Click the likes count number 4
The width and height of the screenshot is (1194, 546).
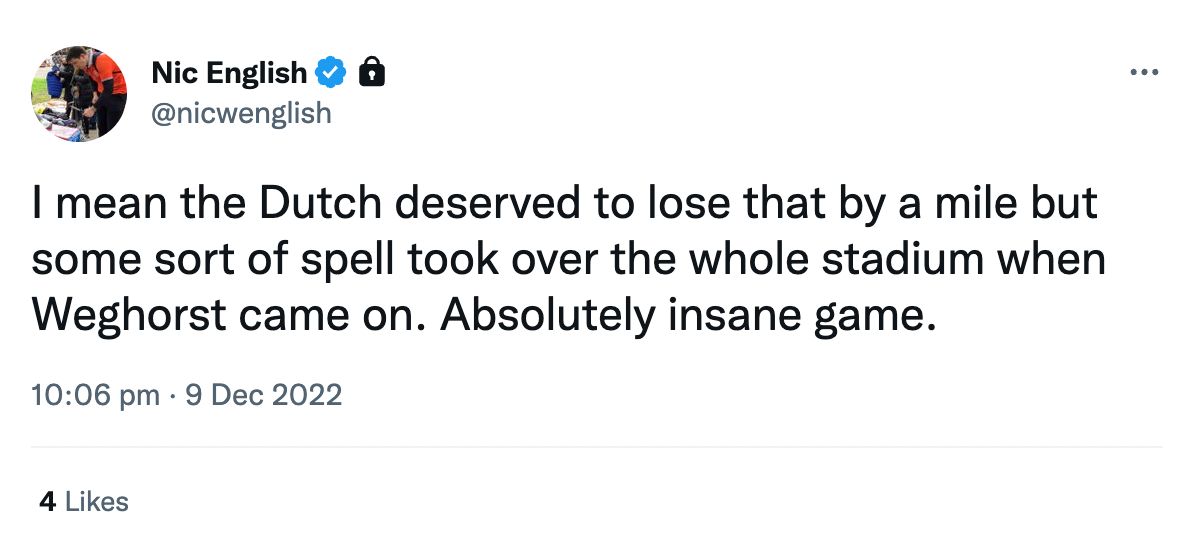46,501
